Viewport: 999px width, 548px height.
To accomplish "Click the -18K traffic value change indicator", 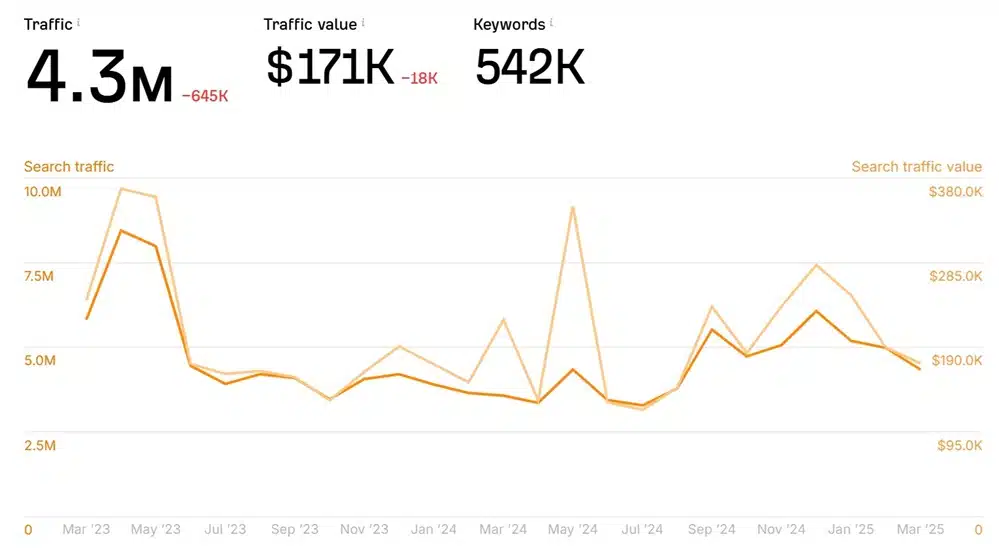I will pyautogui.click(x=419, y=79).
